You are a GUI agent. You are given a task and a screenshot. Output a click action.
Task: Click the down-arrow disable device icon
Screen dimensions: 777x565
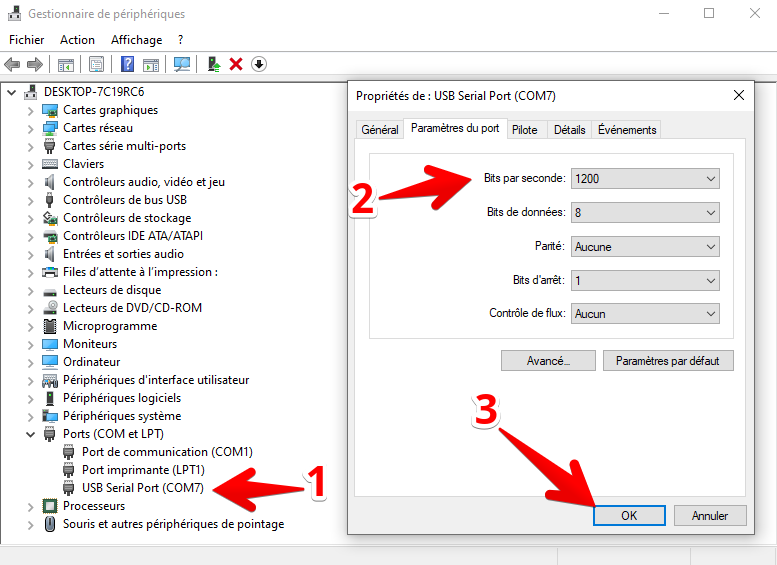pos(259,64)
